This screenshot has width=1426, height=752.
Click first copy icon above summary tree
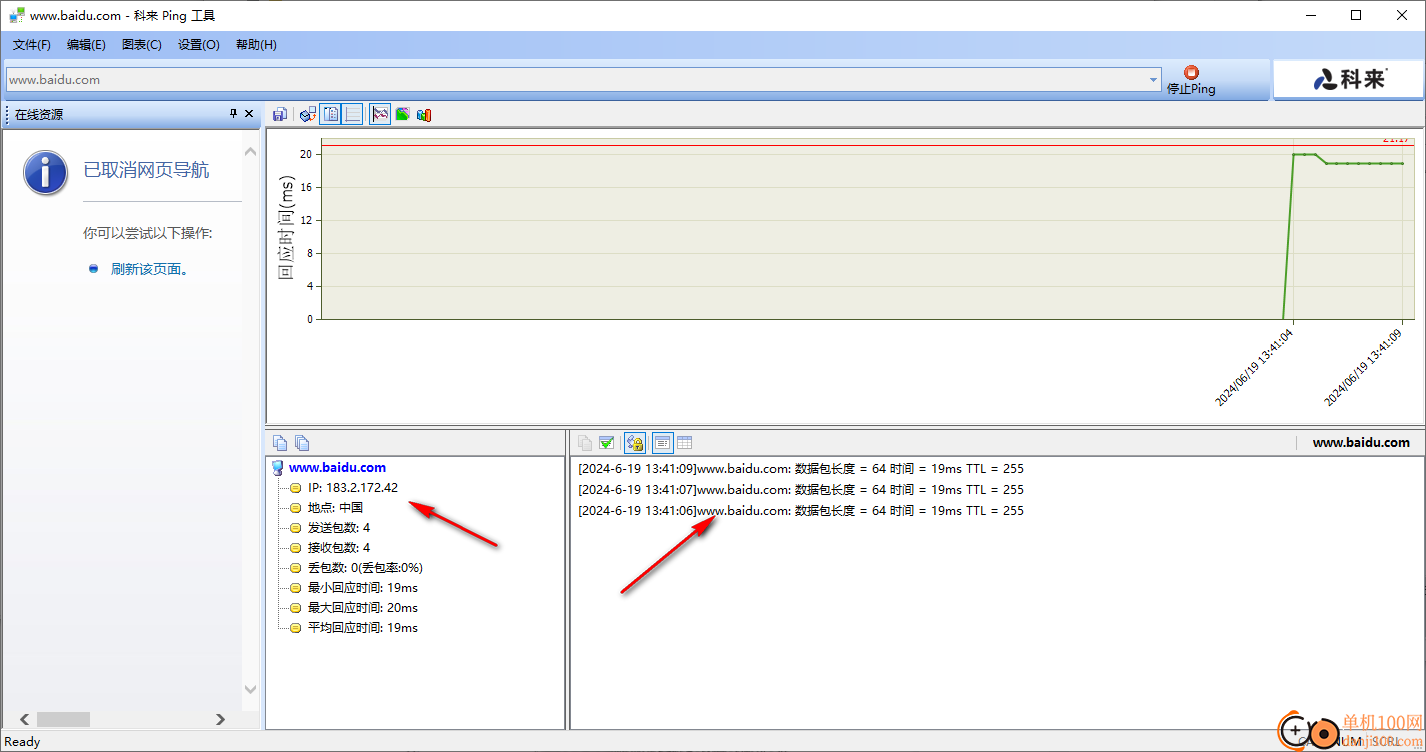[280, 443]
